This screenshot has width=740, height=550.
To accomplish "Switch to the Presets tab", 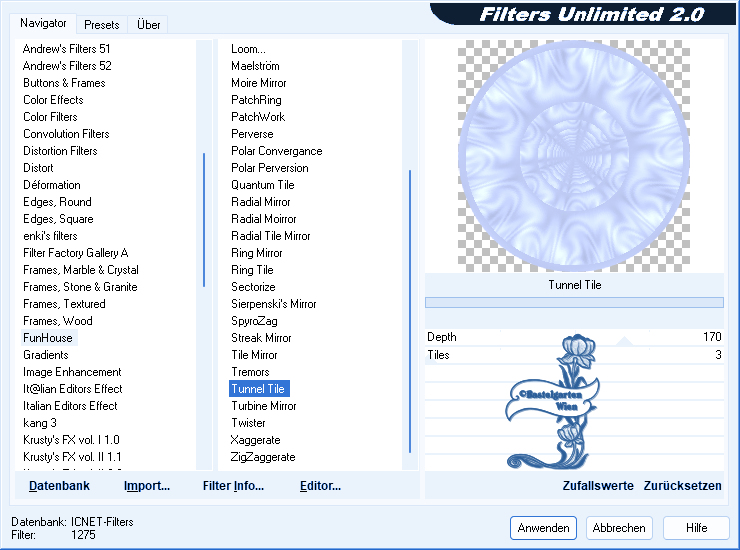I will [102, 24].
